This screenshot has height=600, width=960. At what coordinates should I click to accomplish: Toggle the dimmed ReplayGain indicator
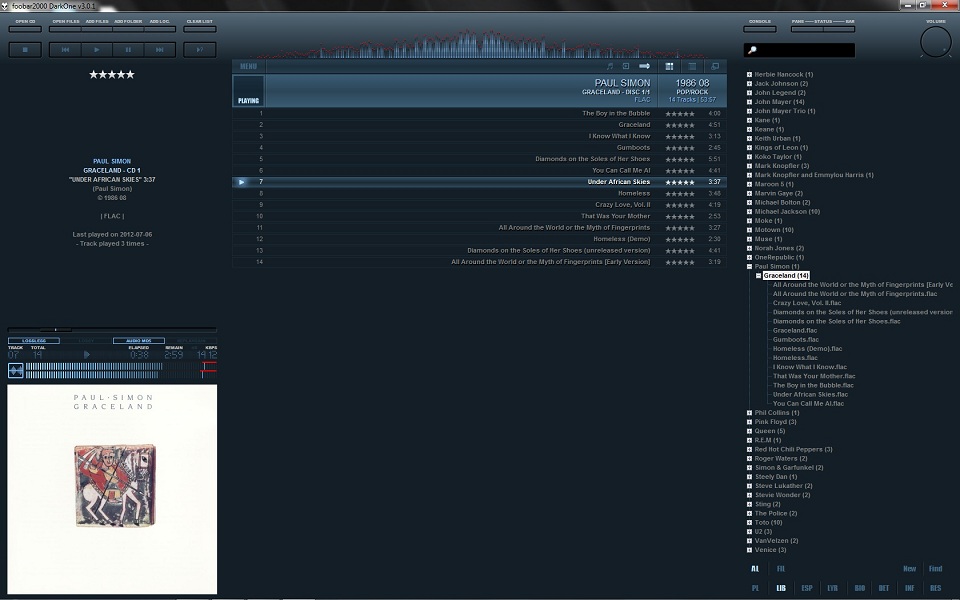191,340
